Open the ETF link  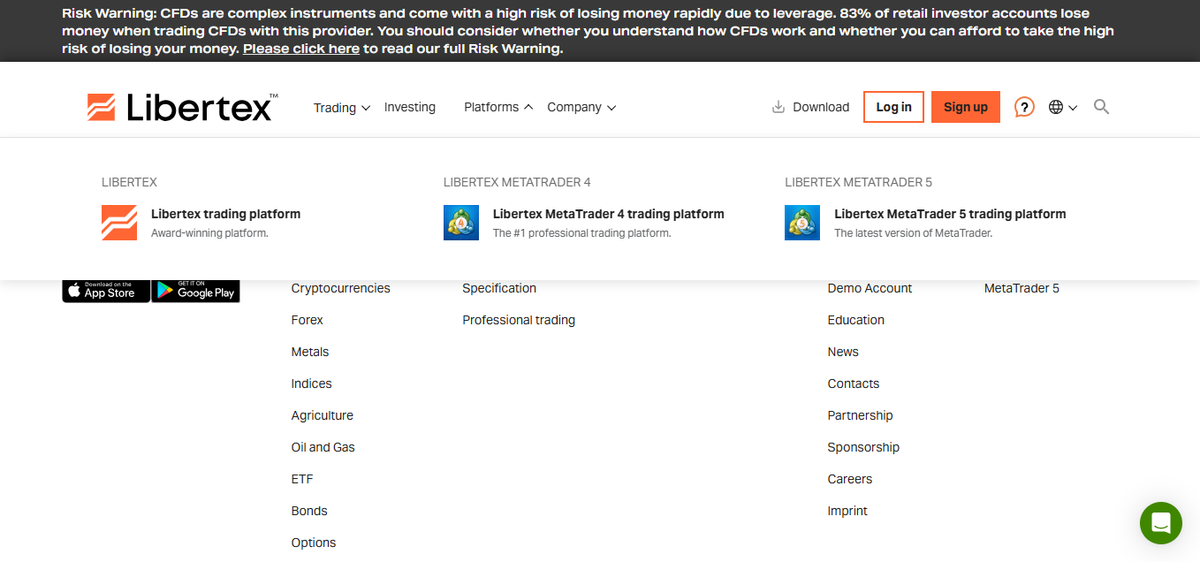[x=302, y=480]
